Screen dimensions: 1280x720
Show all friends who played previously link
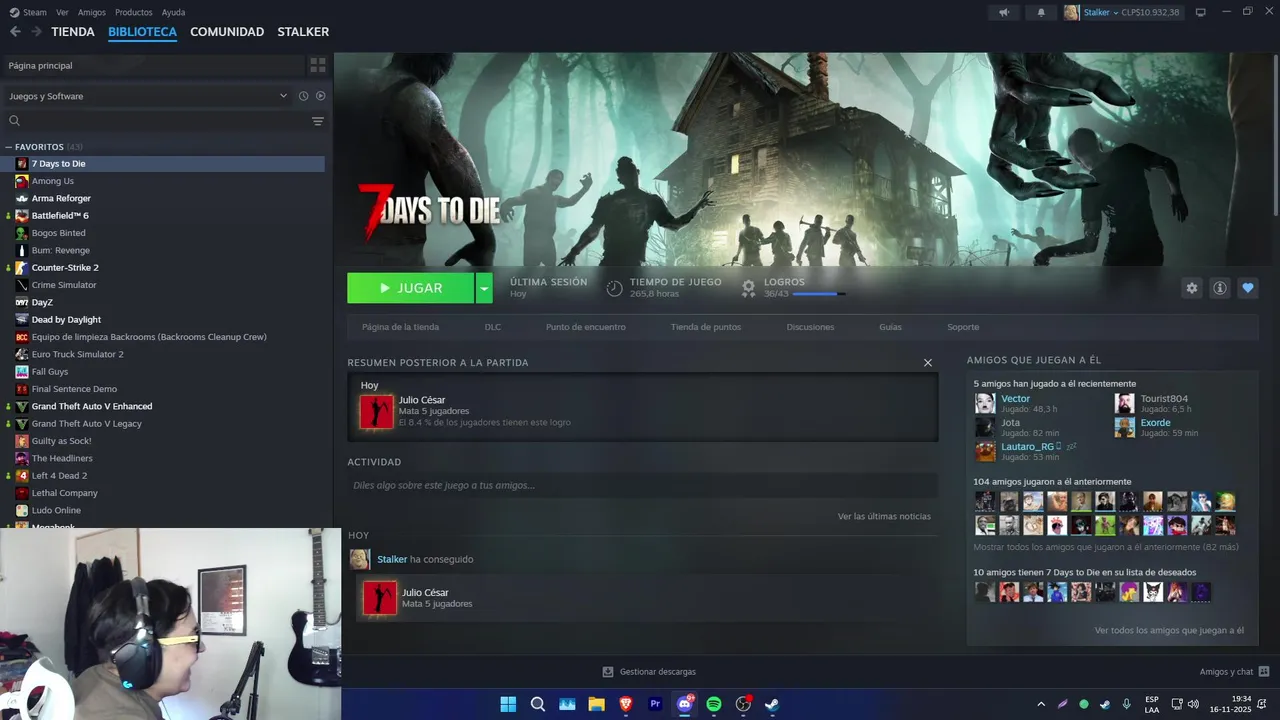[1106, 547]
